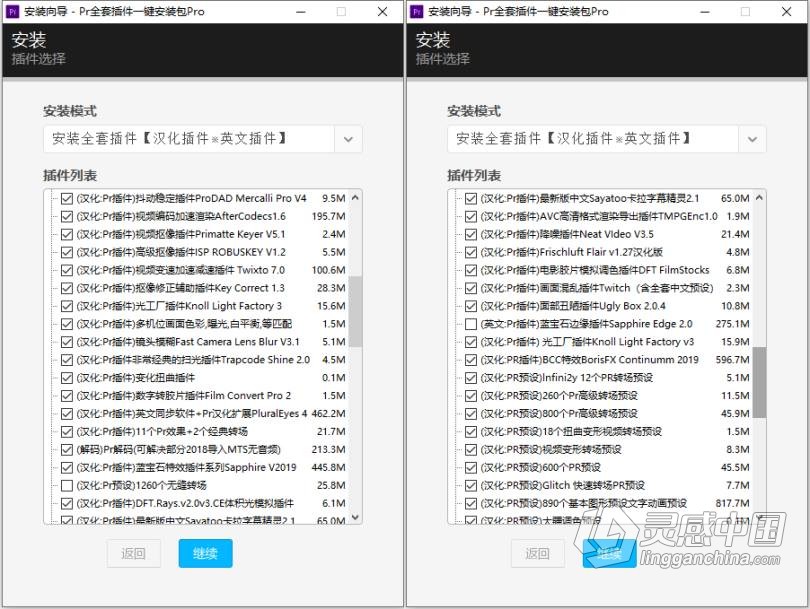Click the left window plugin list scroll-up arrow
Viewport: 810px width, 609px height.
[x=355, y=198]
